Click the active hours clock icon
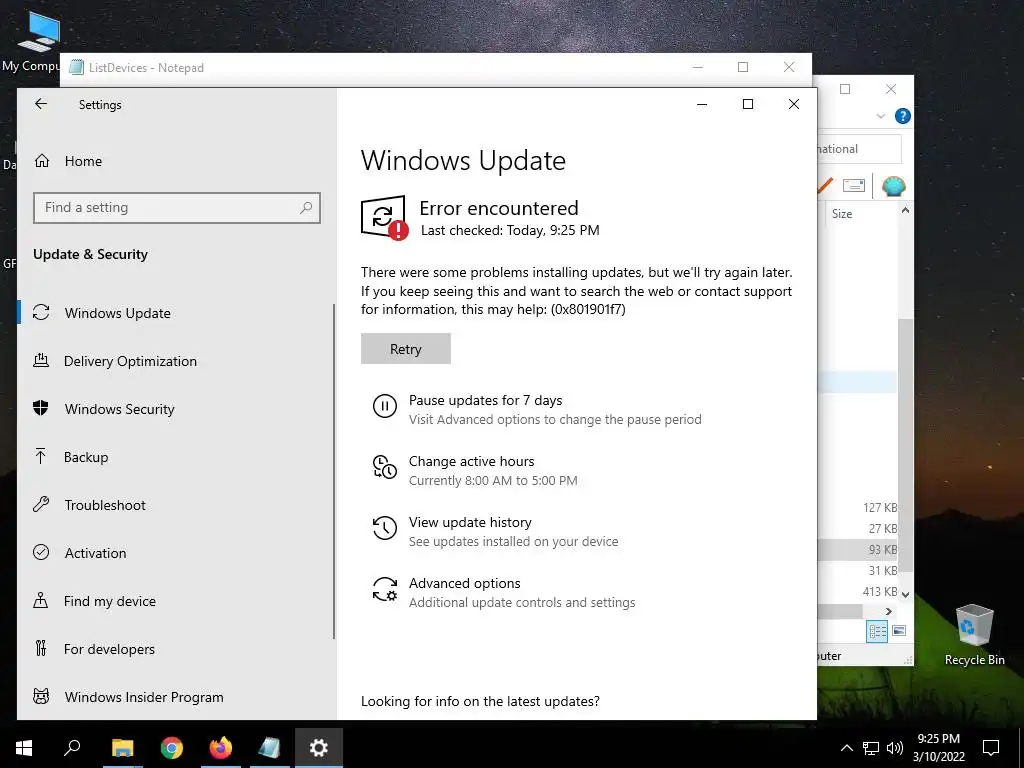Image resolution: width=1024 pixels, height=768 pixels. [385, 467]
